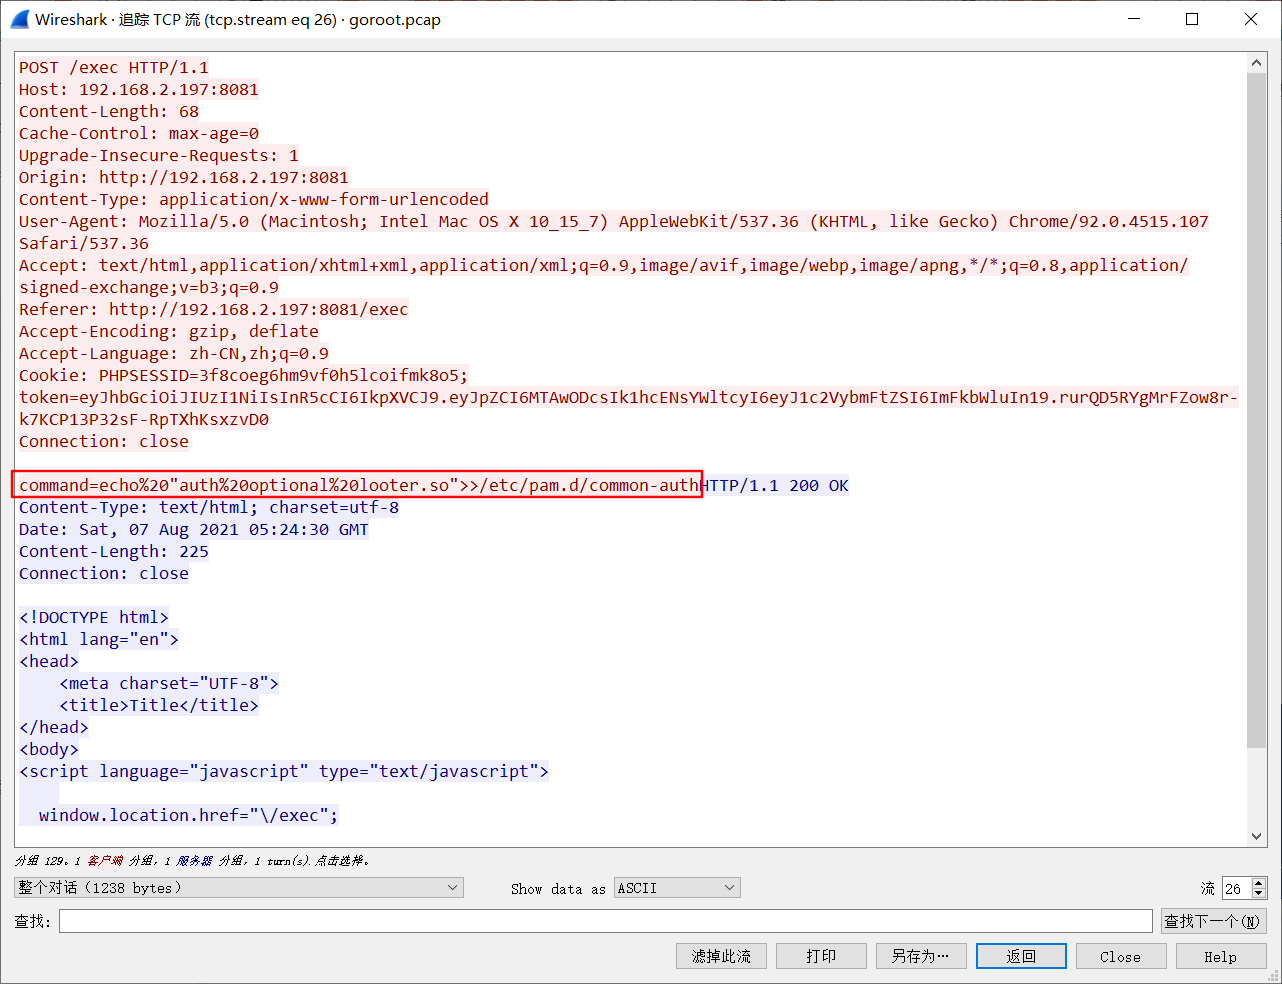Image resolution: width=1282 pixels, height=984 pixels.
Task: Click the scroll up arrow of stream pane
Action: click(1257, 63)
